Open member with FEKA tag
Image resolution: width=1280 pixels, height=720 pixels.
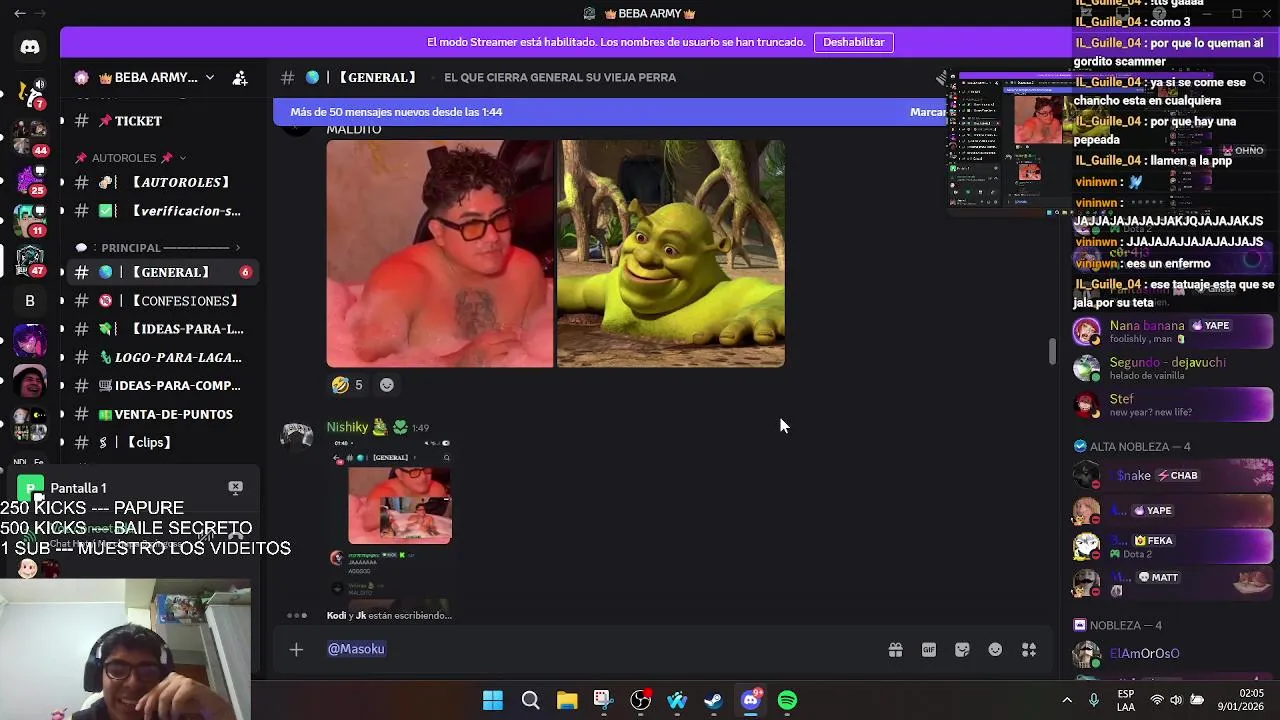(x=1172, y=546)
